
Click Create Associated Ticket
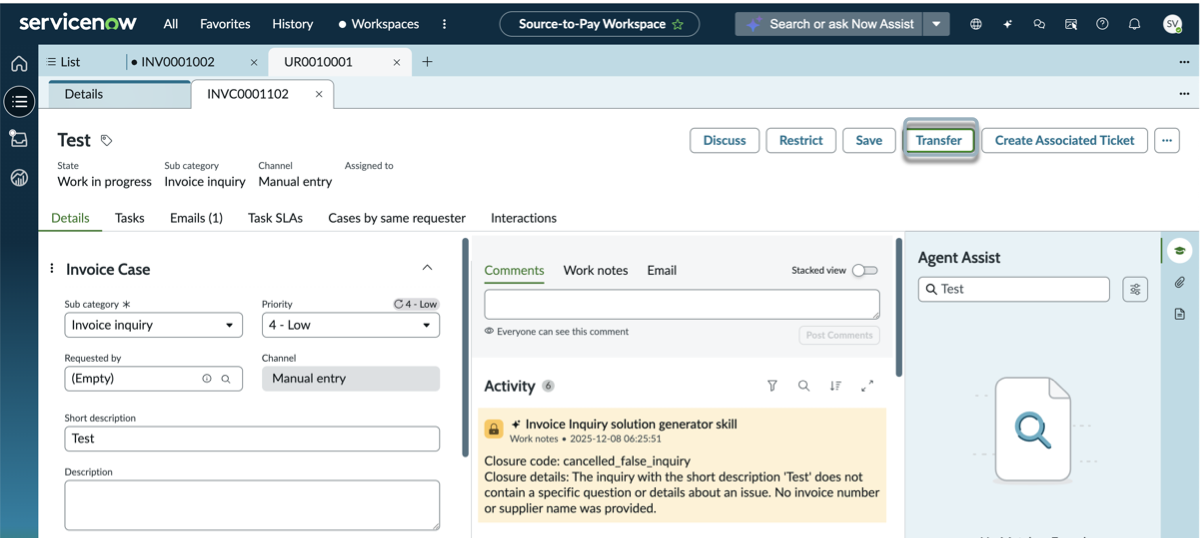[1065, 141]
